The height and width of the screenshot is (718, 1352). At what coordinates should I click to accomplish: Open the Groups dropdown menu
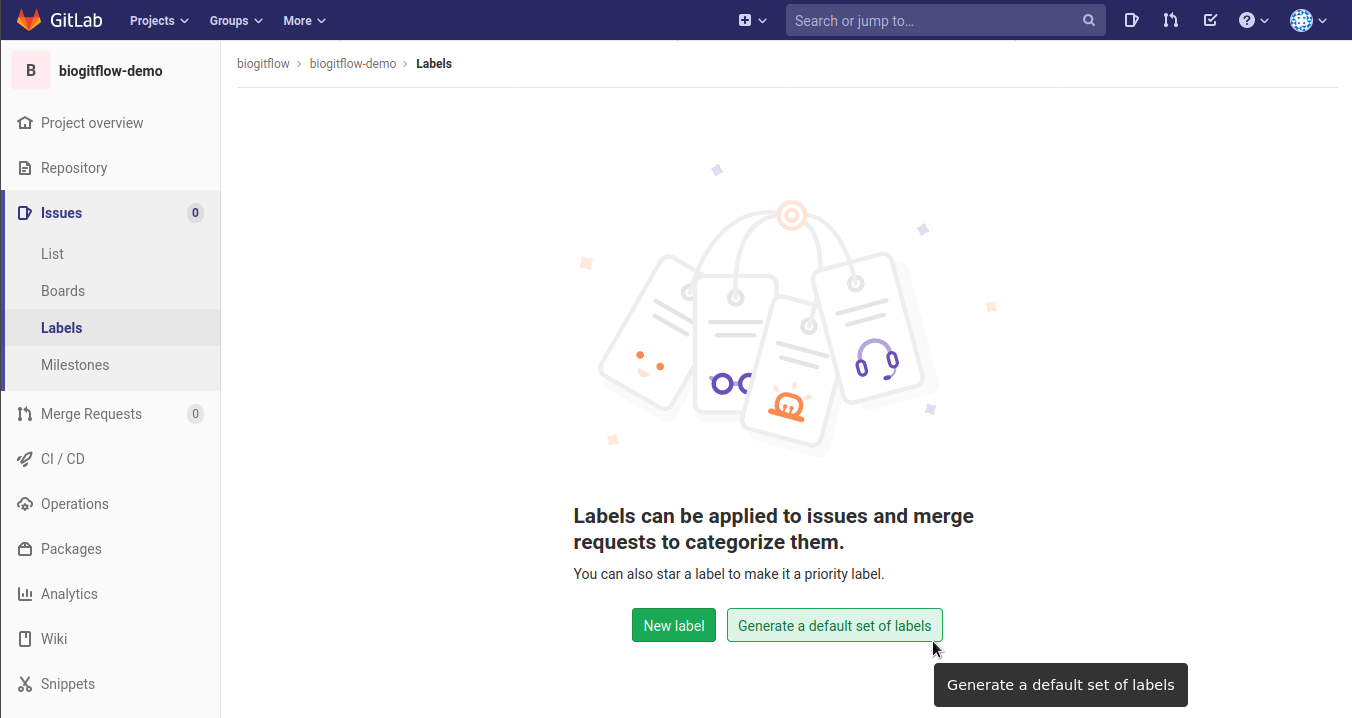(x=236, y=20)
